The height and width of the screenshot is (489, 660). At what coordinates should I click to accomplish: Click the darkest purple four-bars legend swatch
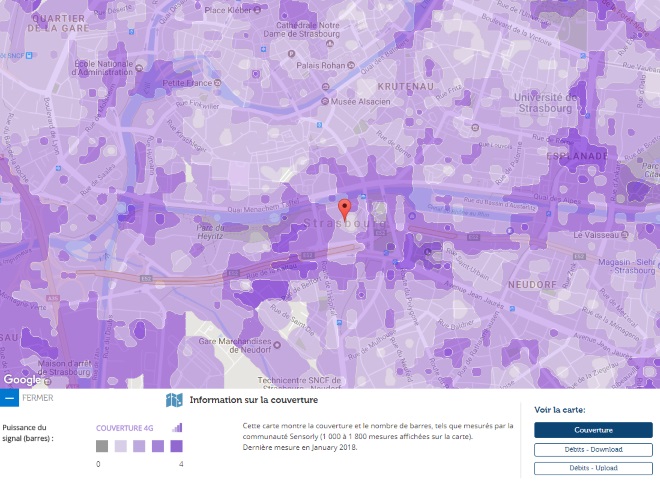[x=176, y=446]
